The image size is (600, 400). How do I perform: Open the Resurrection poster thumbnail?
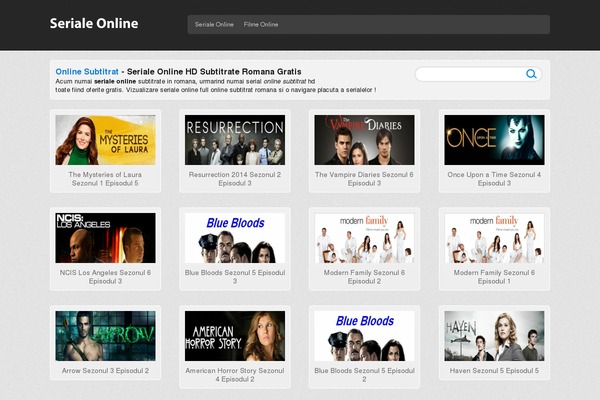tap(235, 140)
